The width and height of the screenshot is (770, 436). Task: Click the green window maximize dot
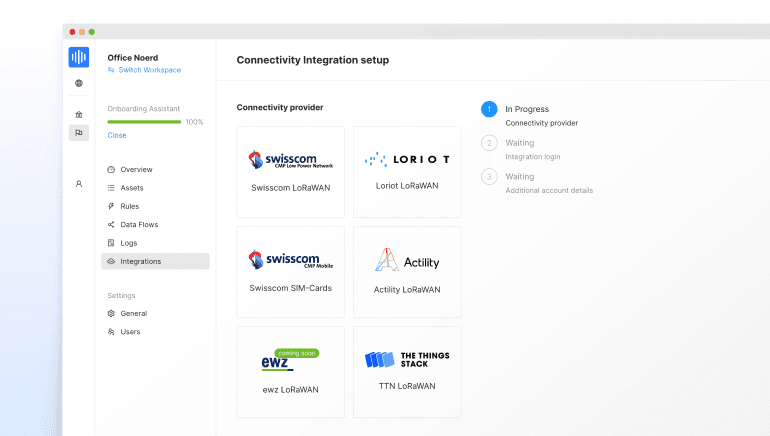pyautogui.click(x=91, y=32)
